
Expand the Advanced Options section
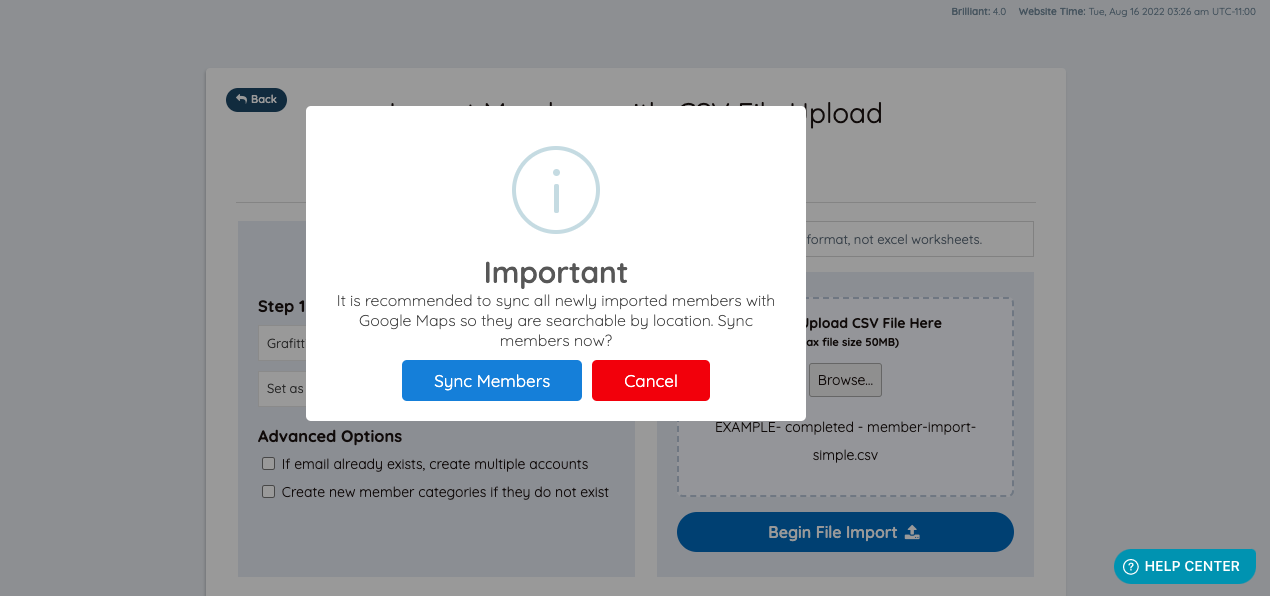(x=330, y=436)
